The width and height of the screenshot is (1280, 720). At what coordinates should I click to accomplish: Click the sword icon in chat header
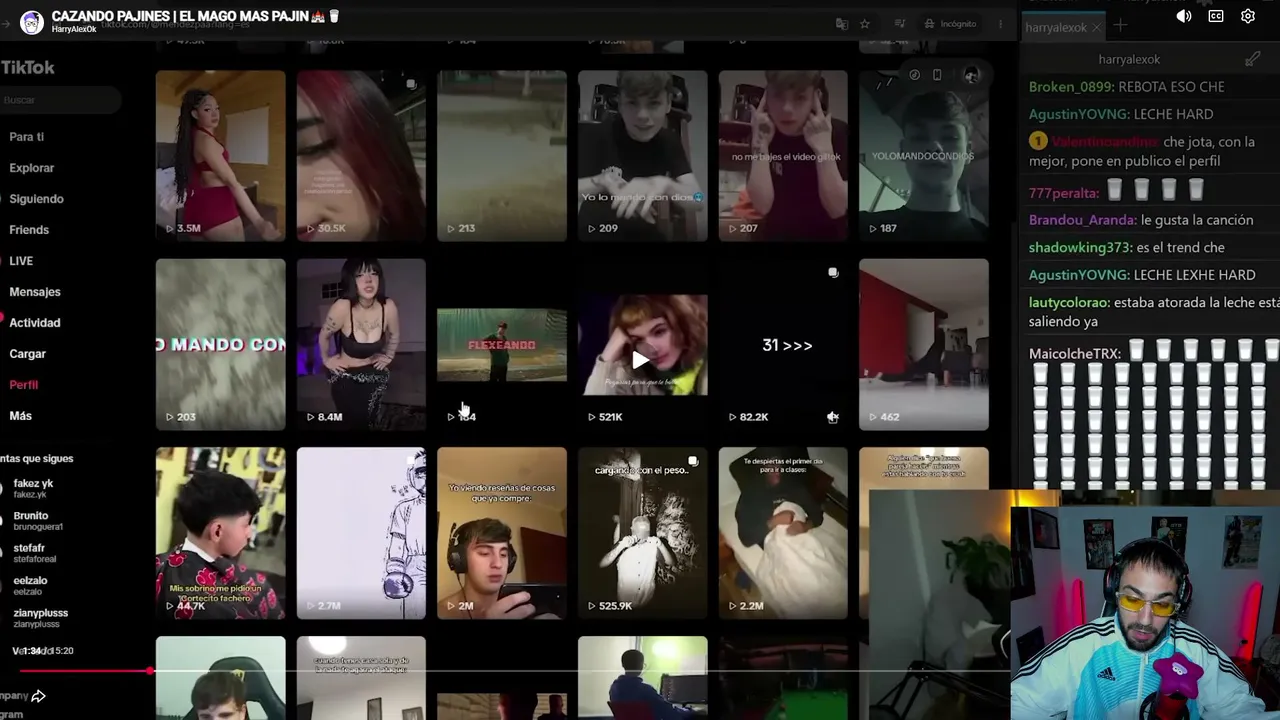(x=1252, y=59)
